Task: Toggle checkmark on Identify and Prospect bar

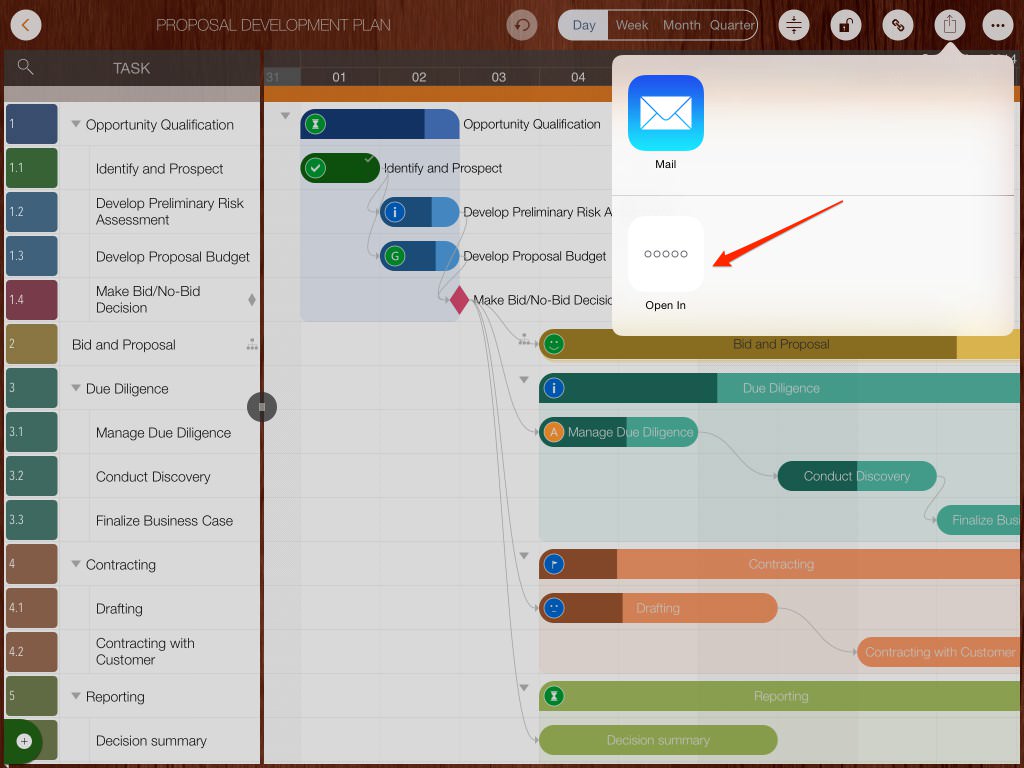Action: tap(316, 168)
